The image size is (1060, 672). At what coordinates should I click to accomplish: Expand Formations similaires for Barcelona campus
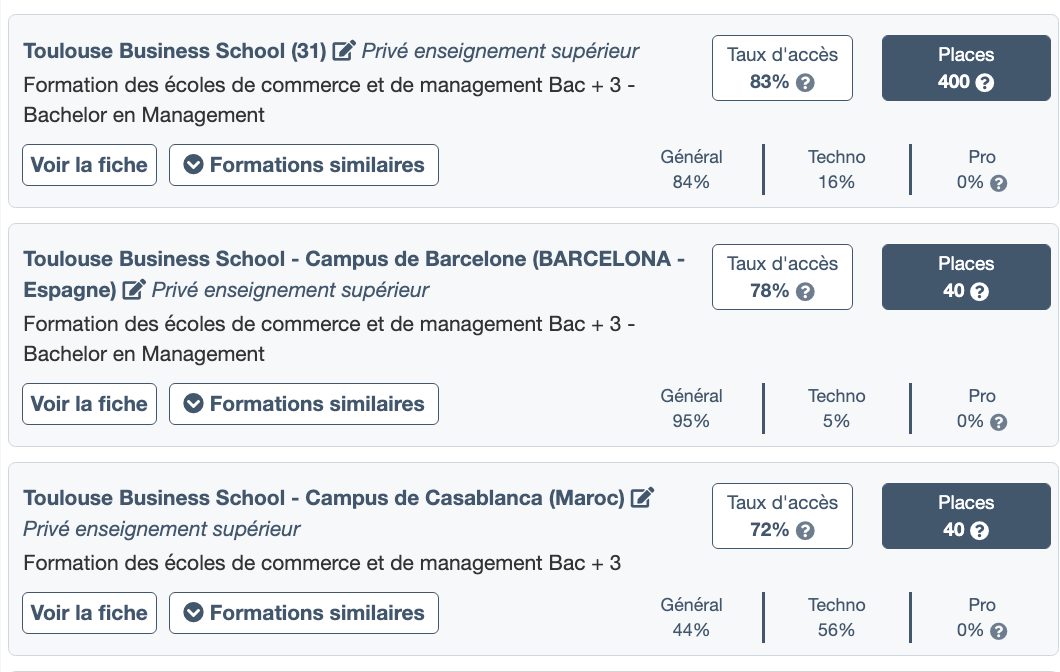(x=304, y=404)
